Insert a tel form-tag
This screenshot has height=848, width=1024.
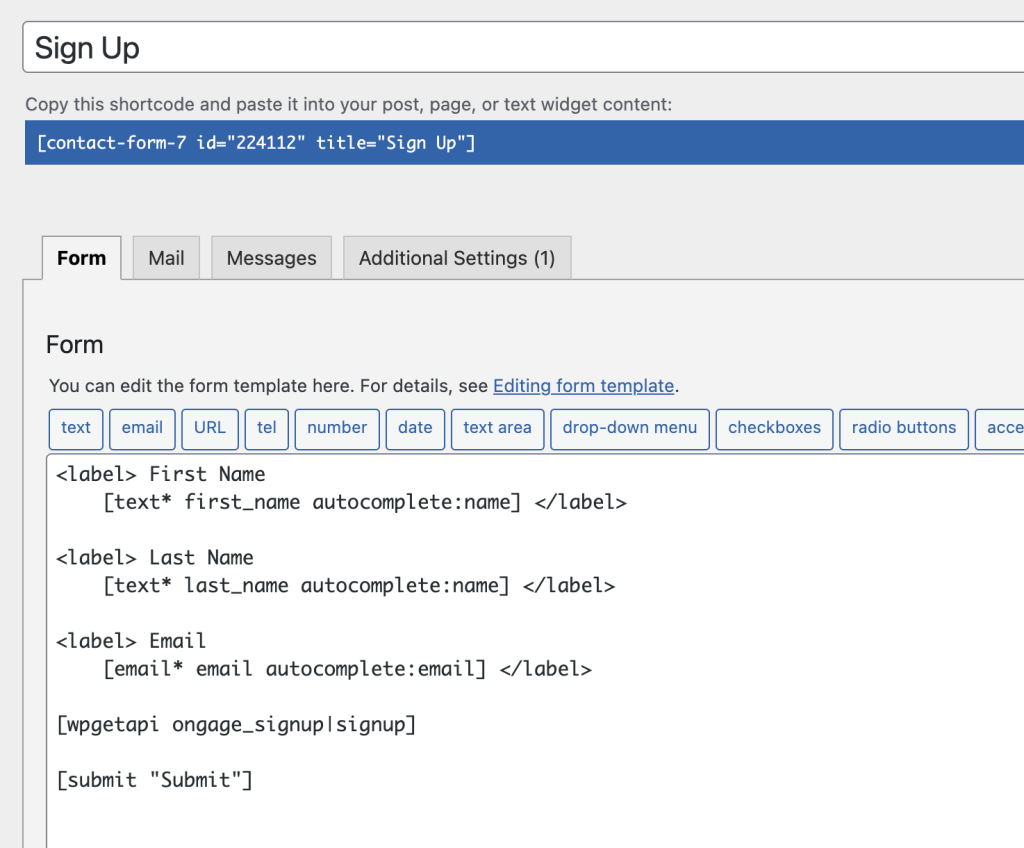266,428
